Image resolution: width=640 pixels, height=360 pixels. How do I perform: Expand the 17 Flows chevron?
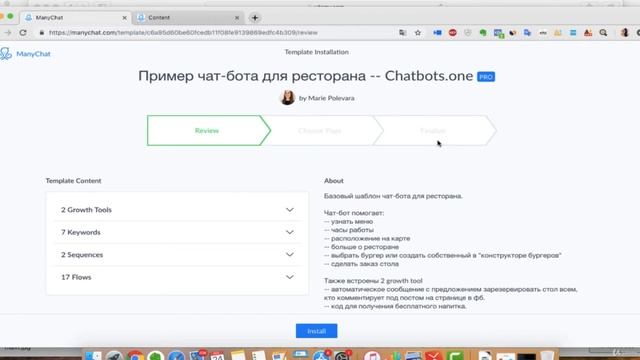pos(290,277)
